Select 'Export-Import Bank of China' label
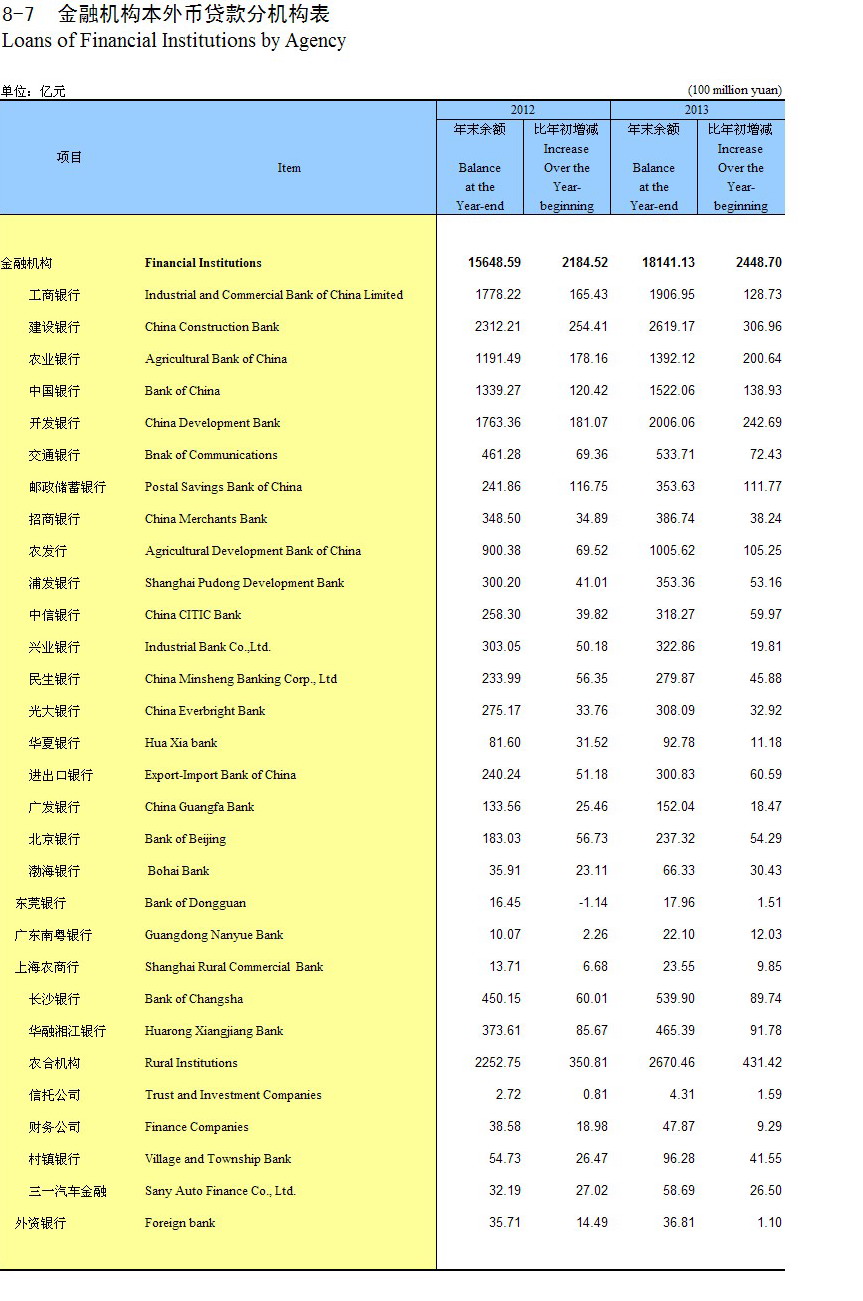Viewport: 863px width, 1301px height. [220, 775]
